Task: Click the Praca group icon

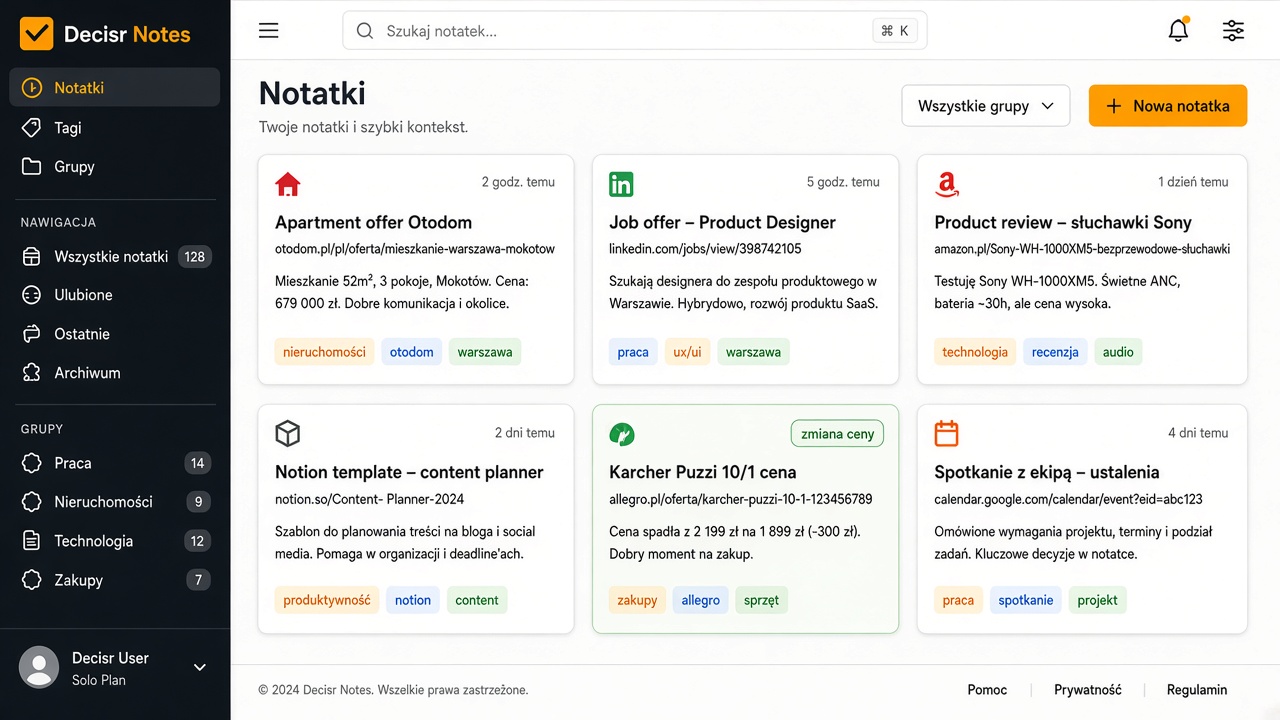Action: [x=32, y=463]
